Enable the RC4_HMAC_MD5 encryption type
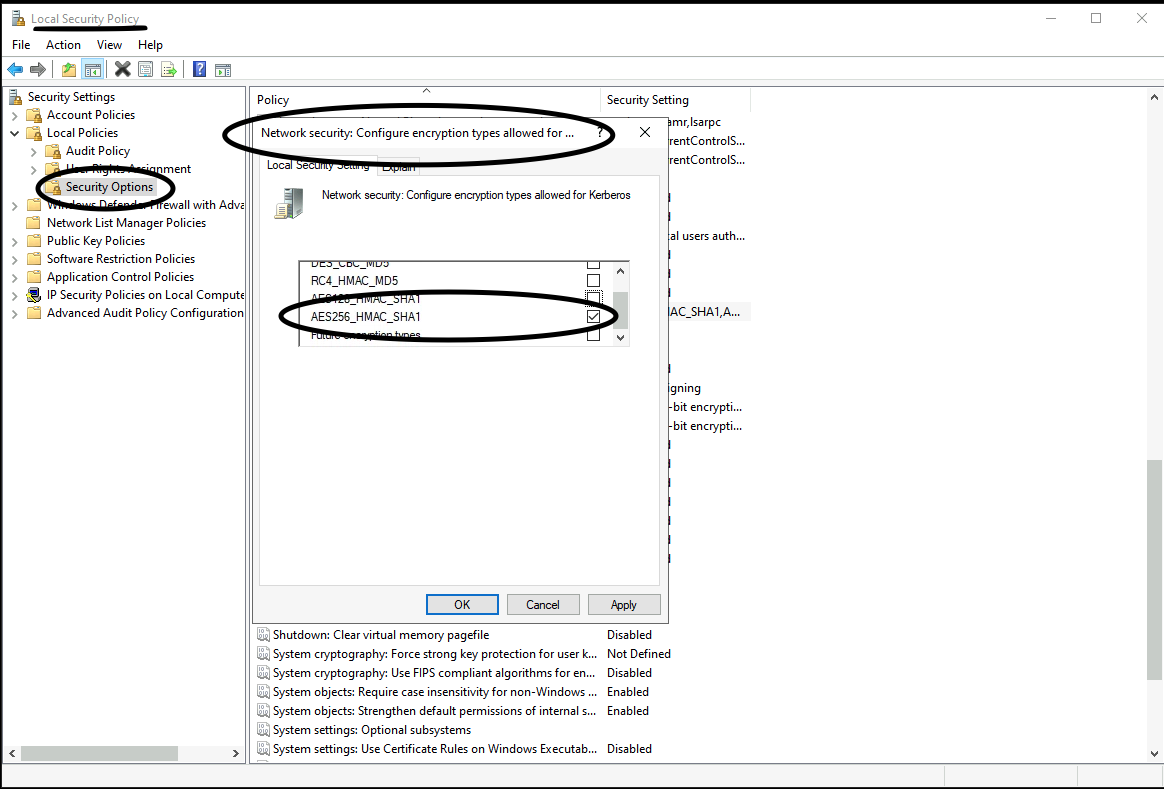This screenshot has width=1164, height=789. (594, 280)
